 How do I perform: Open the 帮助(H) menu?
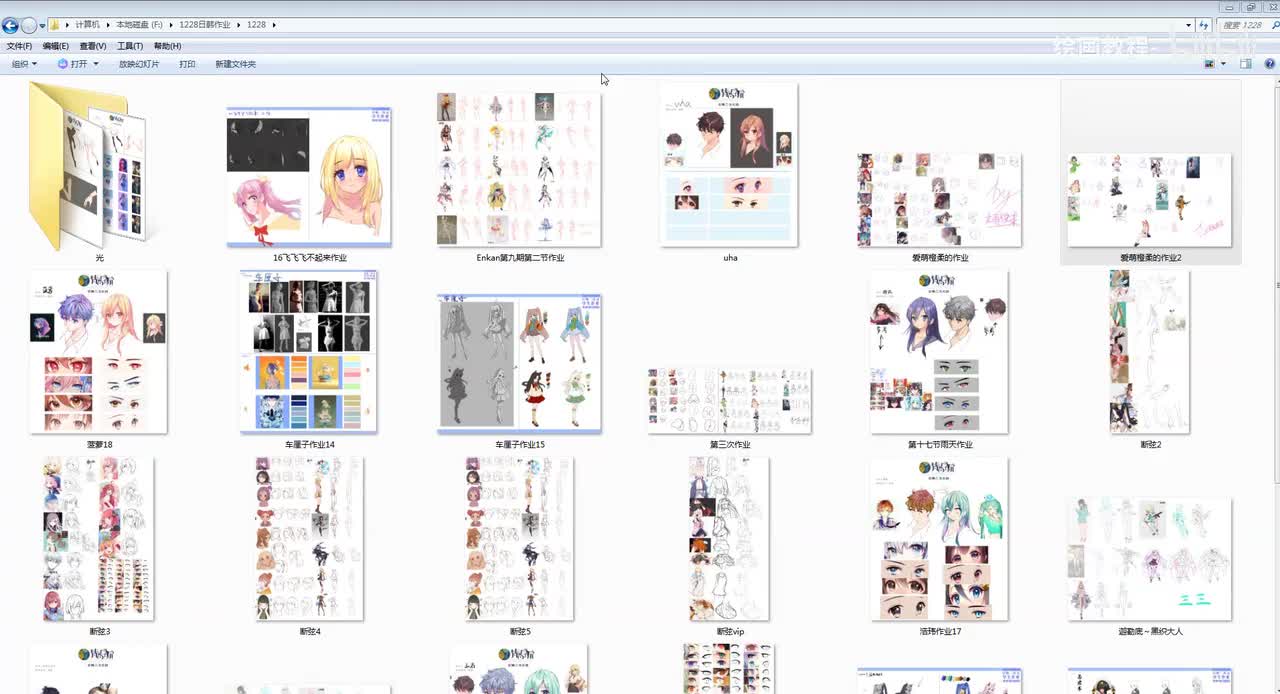(167, 46)
